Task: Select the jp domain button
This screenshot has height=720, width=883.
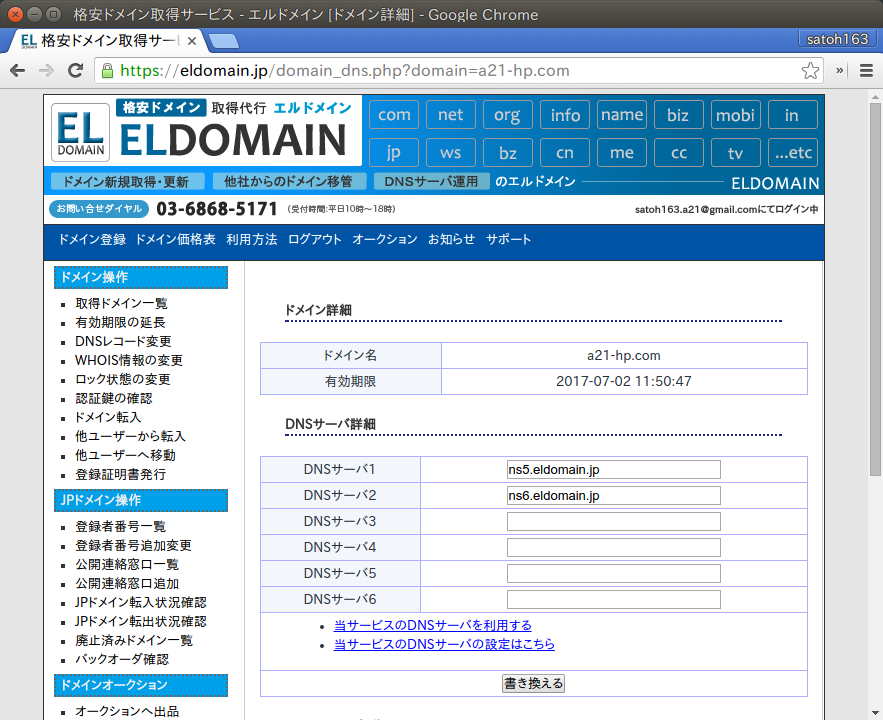Action: (394, 153)
